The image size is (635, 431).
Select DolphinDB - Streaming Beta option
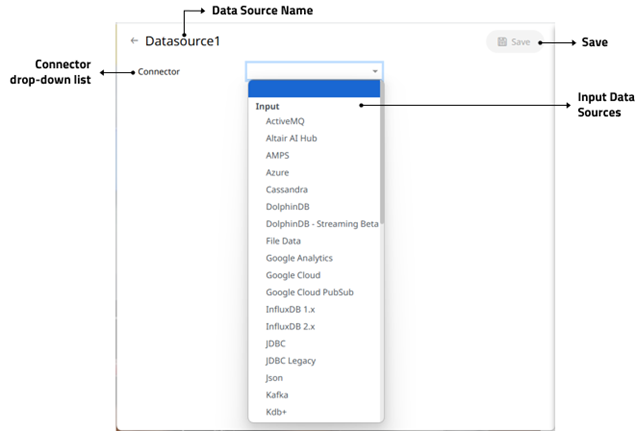[322, 224]
